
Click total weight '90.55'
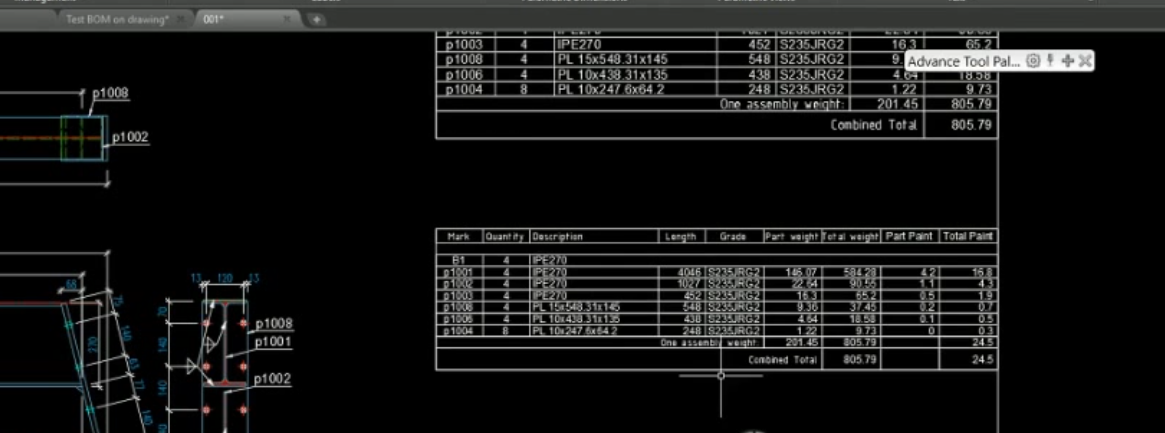click(864, 284)
